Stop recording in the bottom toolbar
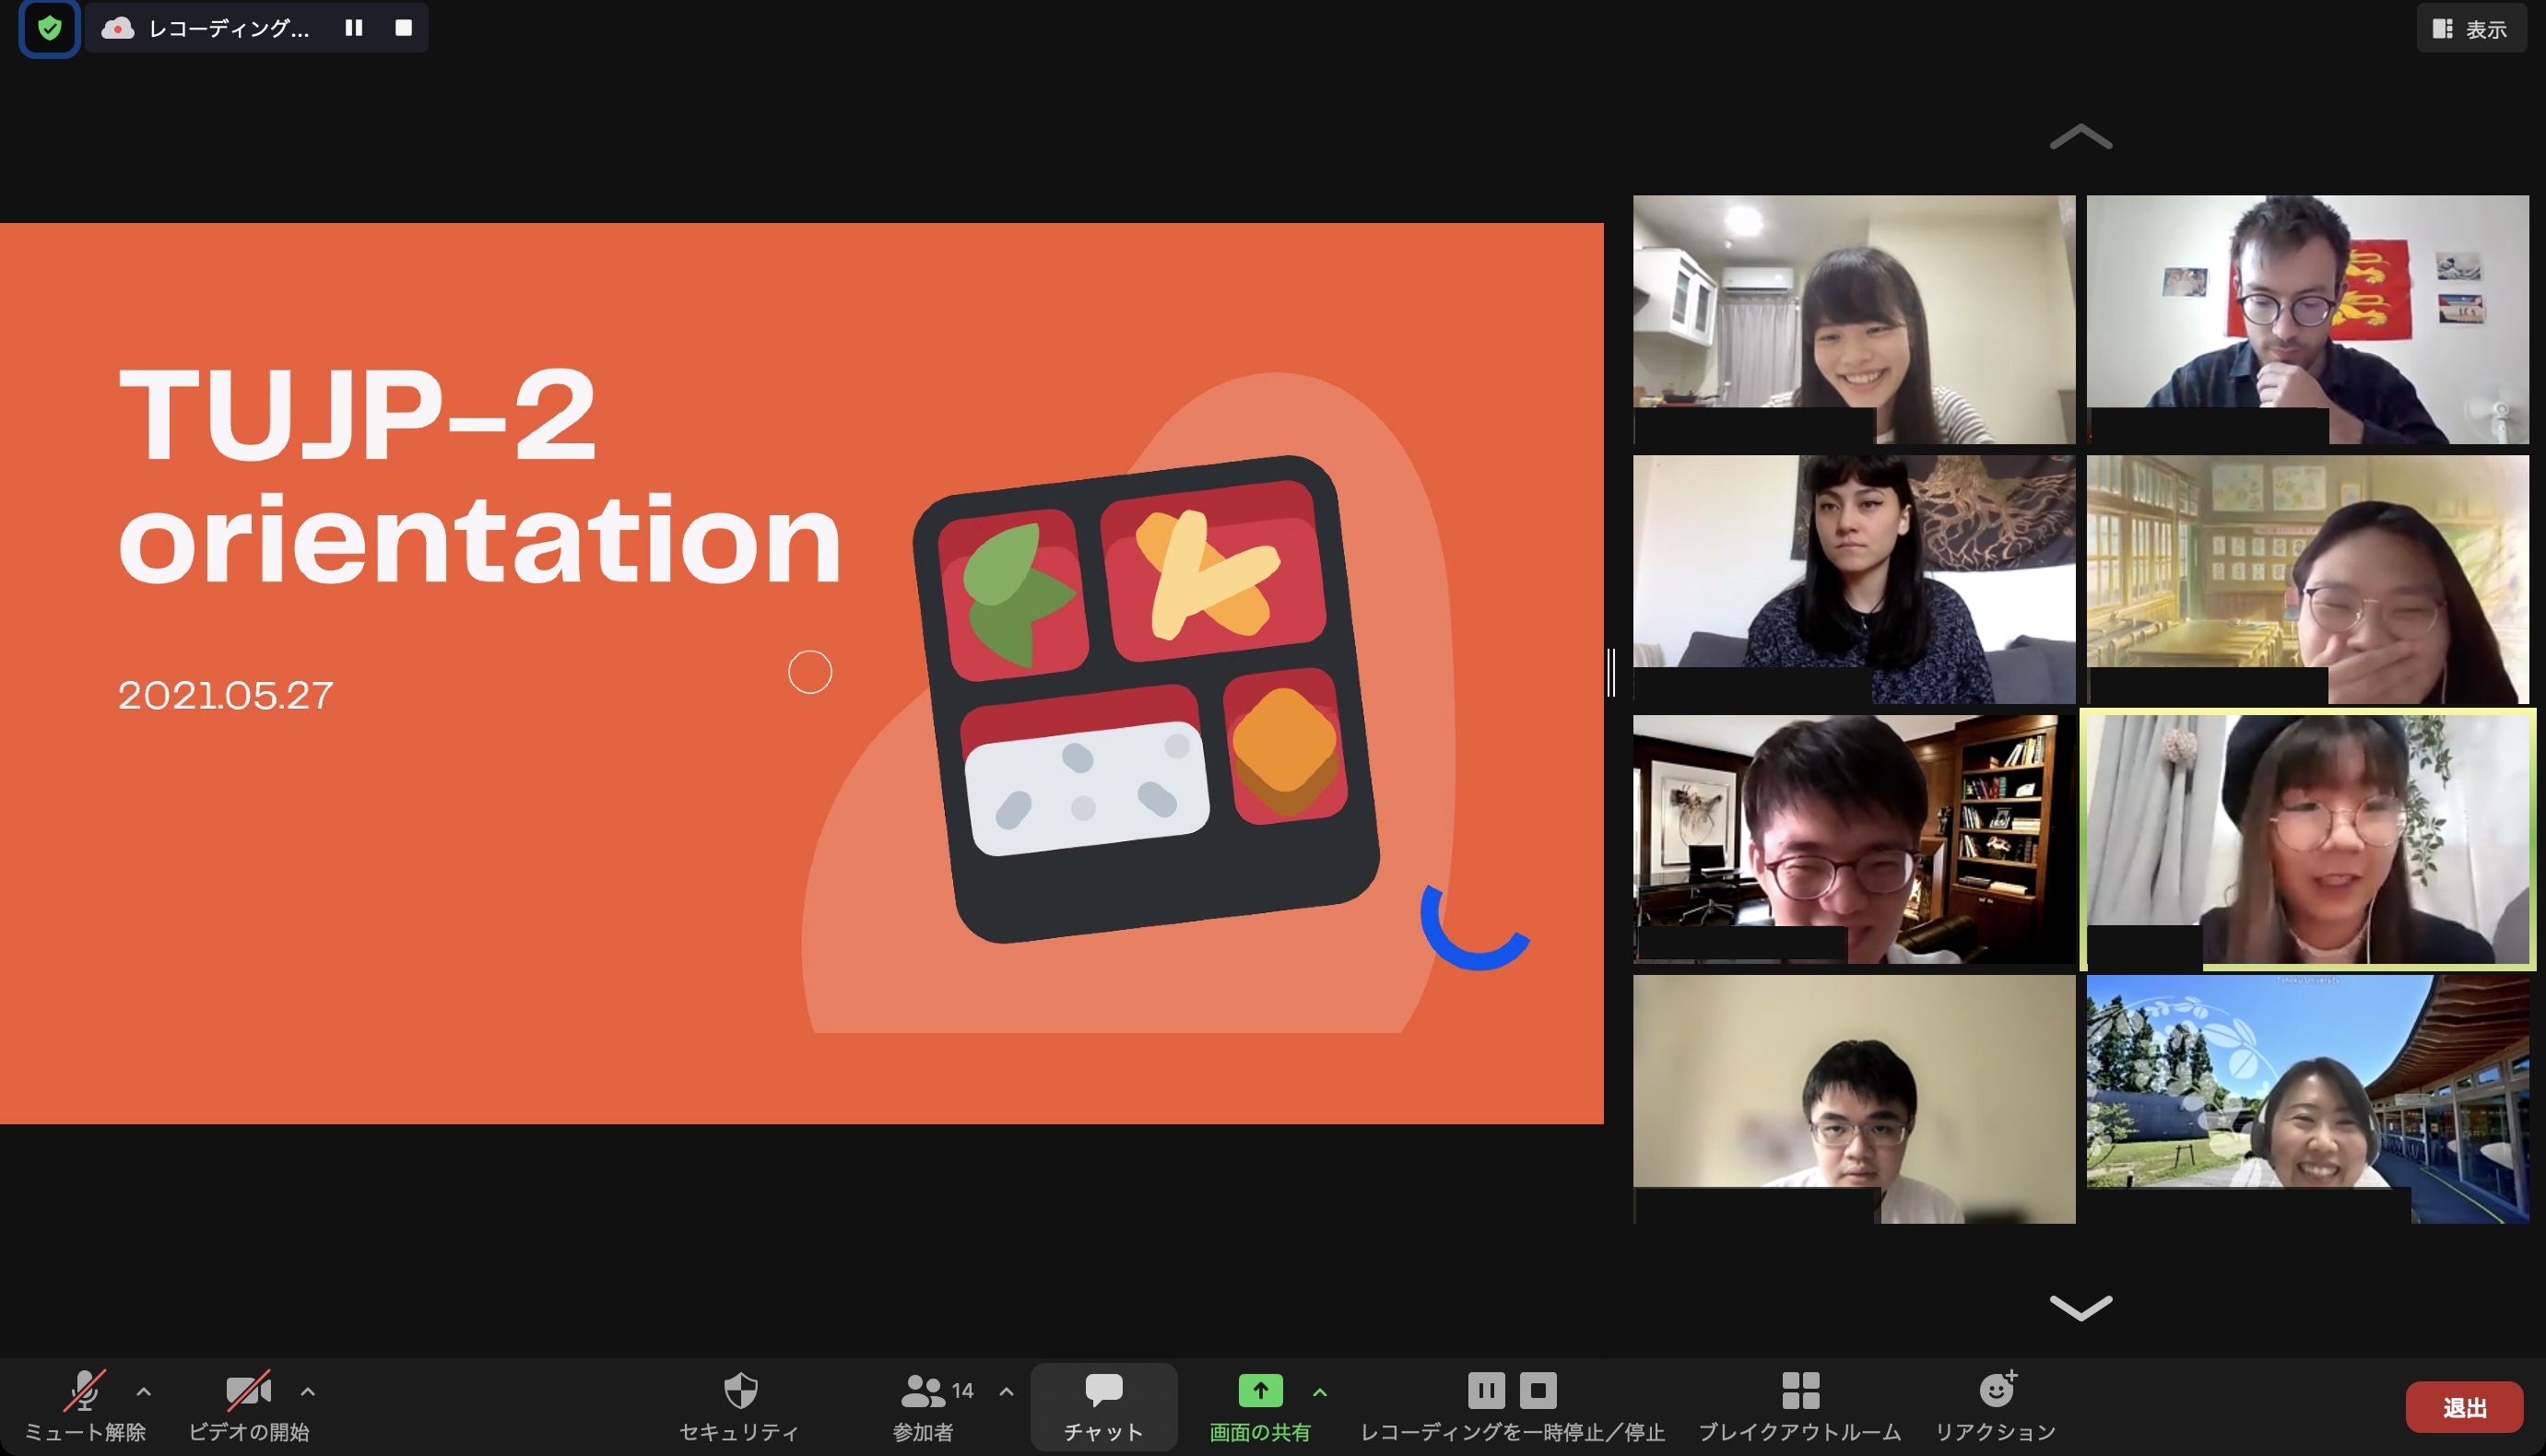Screen dimensions: 2546x1456 click(1538, 1390)
